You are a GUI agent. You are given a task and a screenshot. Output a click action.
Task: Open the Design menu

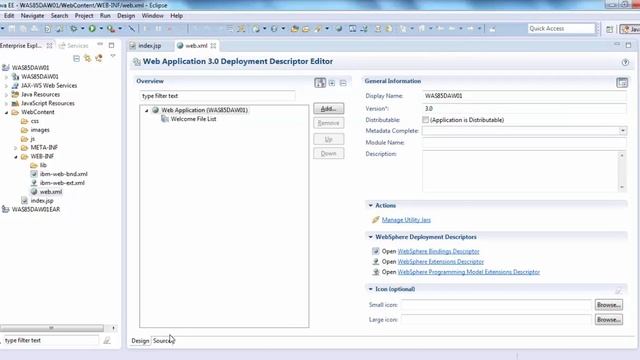point(126,16)
